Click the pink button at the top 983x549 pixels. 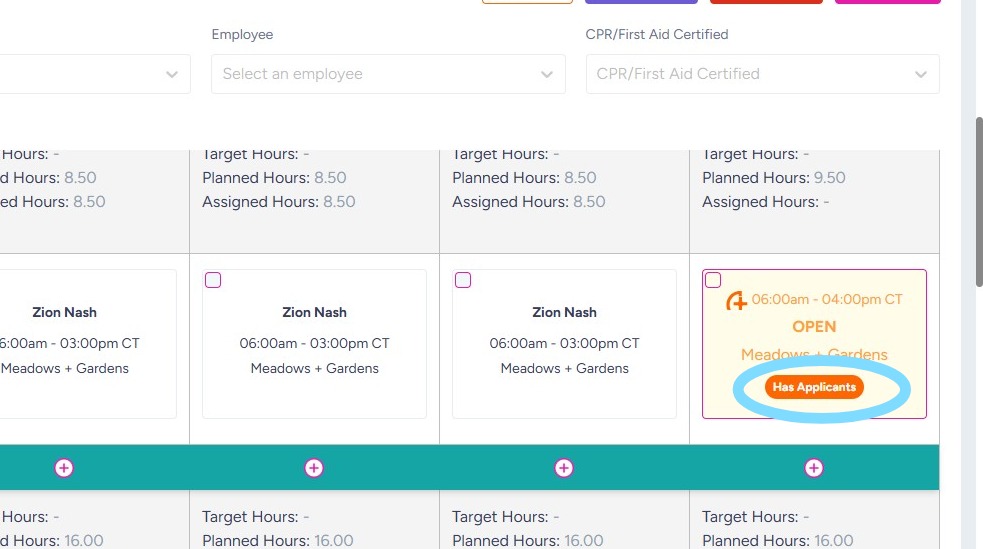(887, 2)
